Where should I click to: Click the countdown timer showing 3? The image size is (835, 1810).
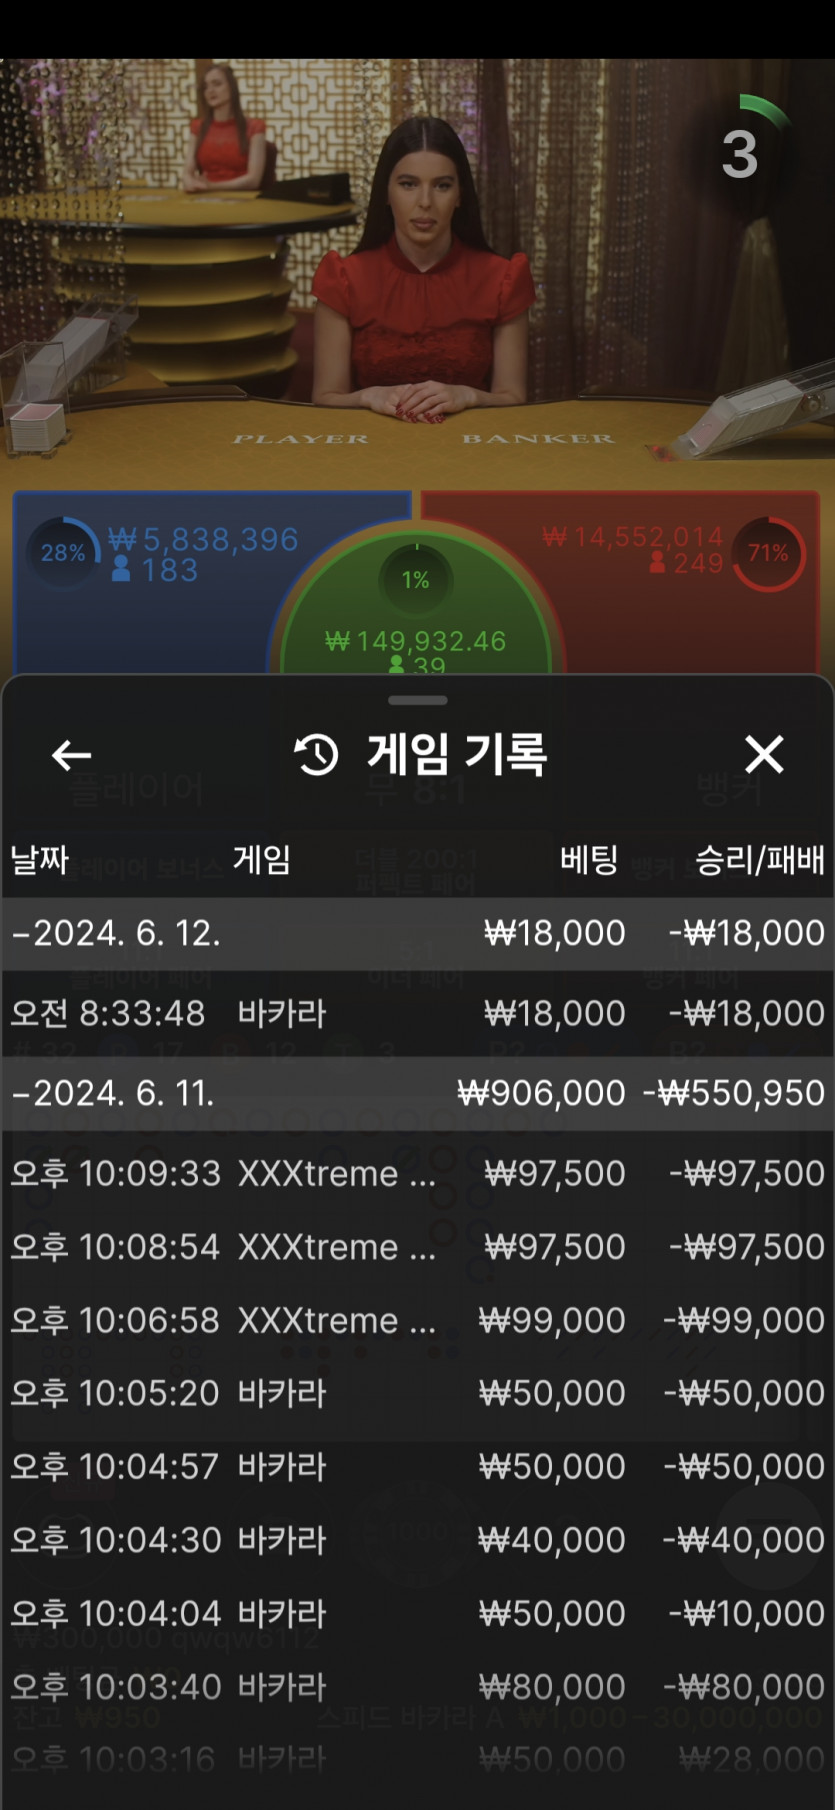[x=740, y=155]
